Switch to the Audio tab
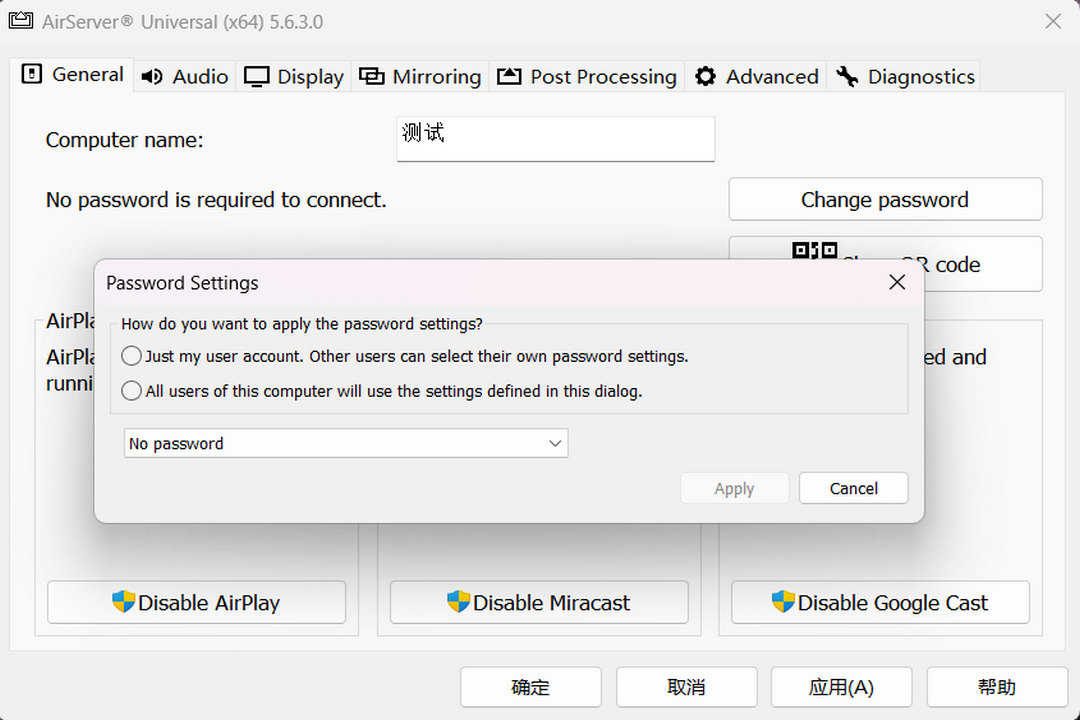1080x720 pixels. (x=183, y=75)
